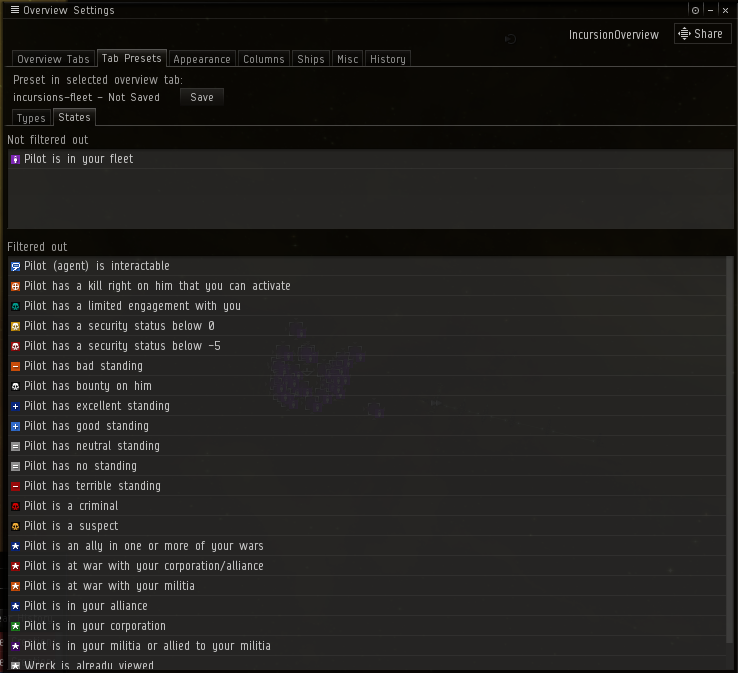Switch to the Types sub-tab

[31, 118]
